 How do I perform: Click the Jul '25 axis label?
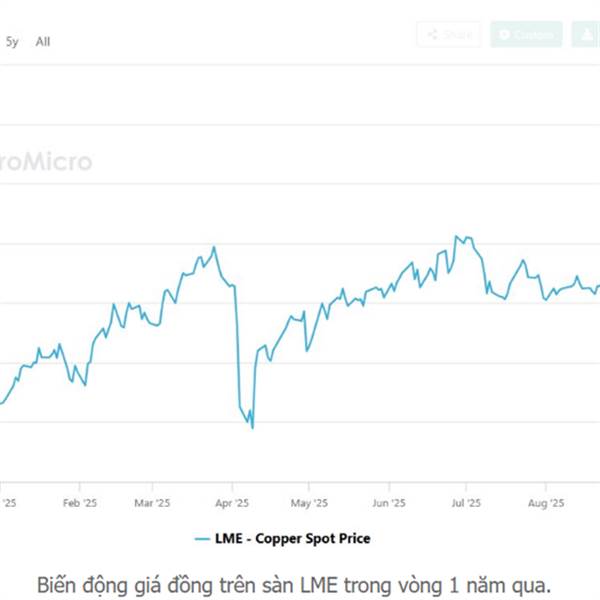(466, 503)
